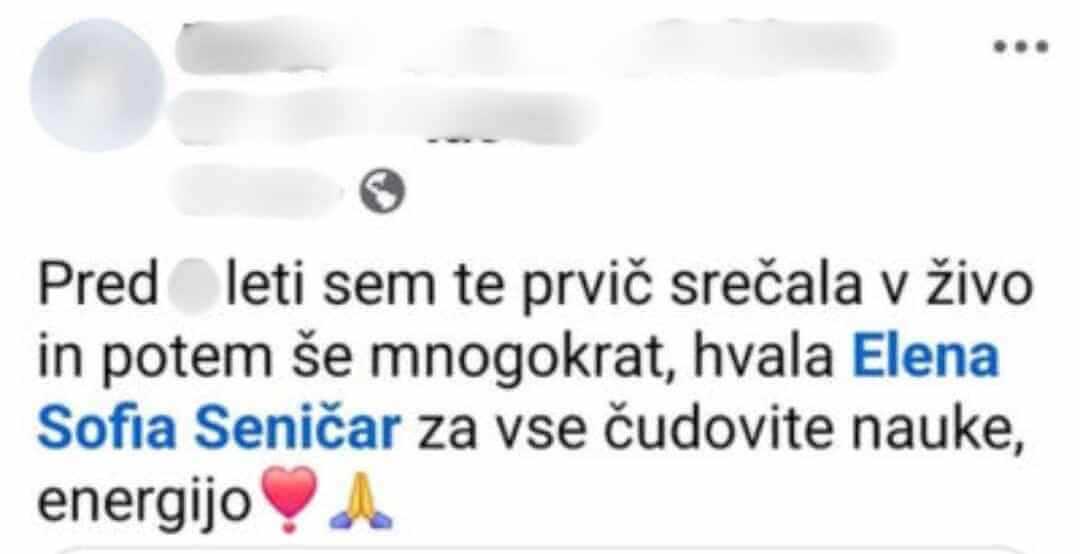Open the blurred profile avatar picture
The image size is (1080, 554).
tap(97, 85)
